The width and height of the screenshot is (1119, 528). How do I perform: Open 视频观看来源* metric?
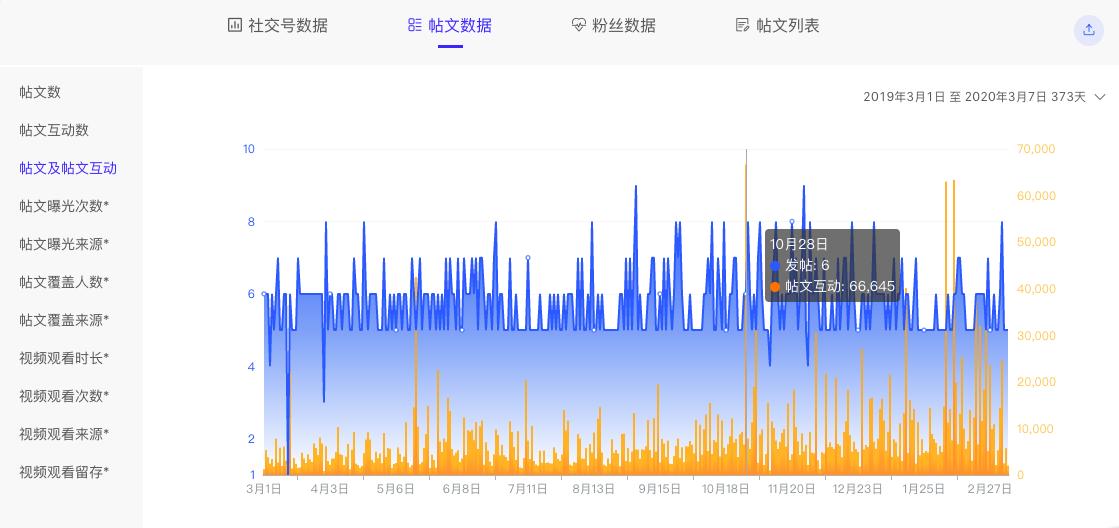click(x=64, y=434)
